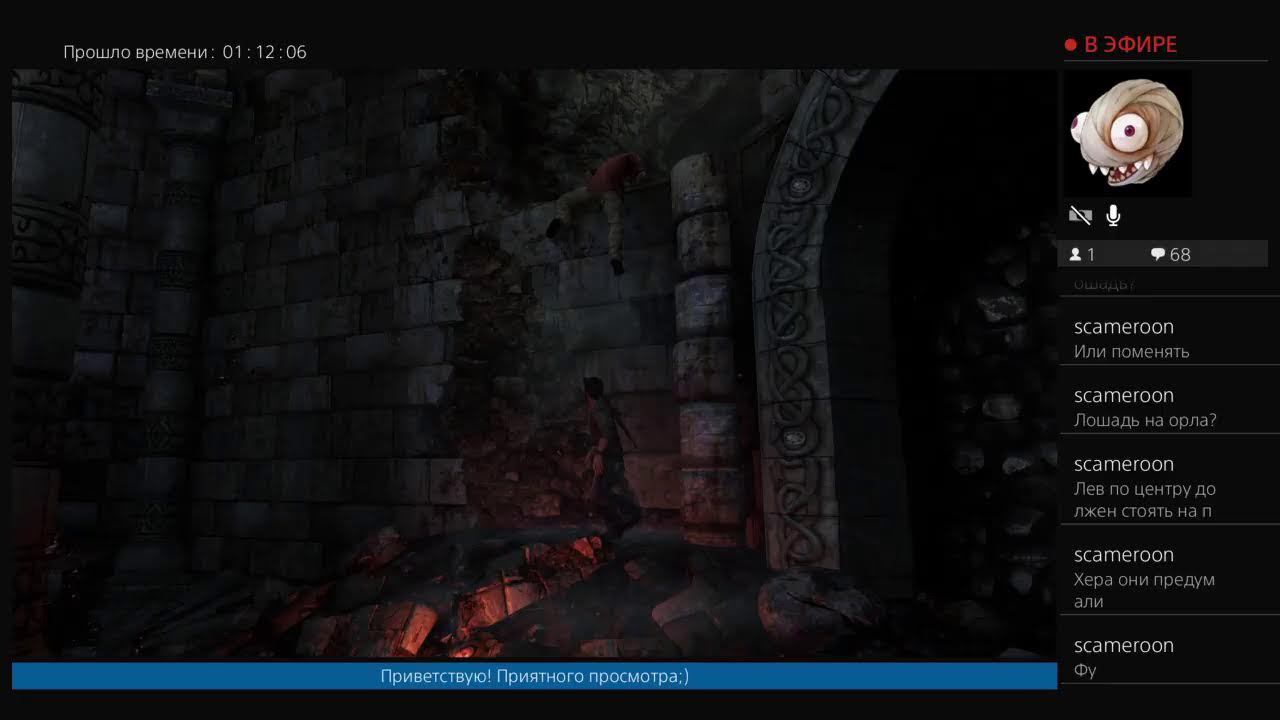Click the comment count "68"
This screenshot has height=720, width=1280.
[x=1180, y=255]
